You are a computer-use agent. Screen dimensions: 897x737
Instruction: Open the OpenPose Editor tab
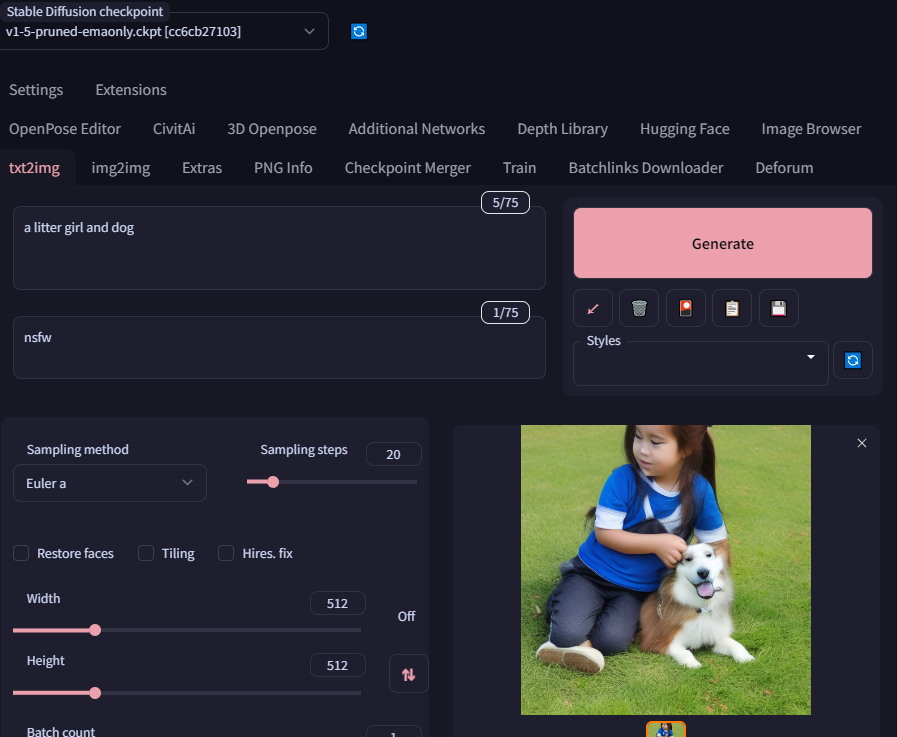click(x=65, y=129)
